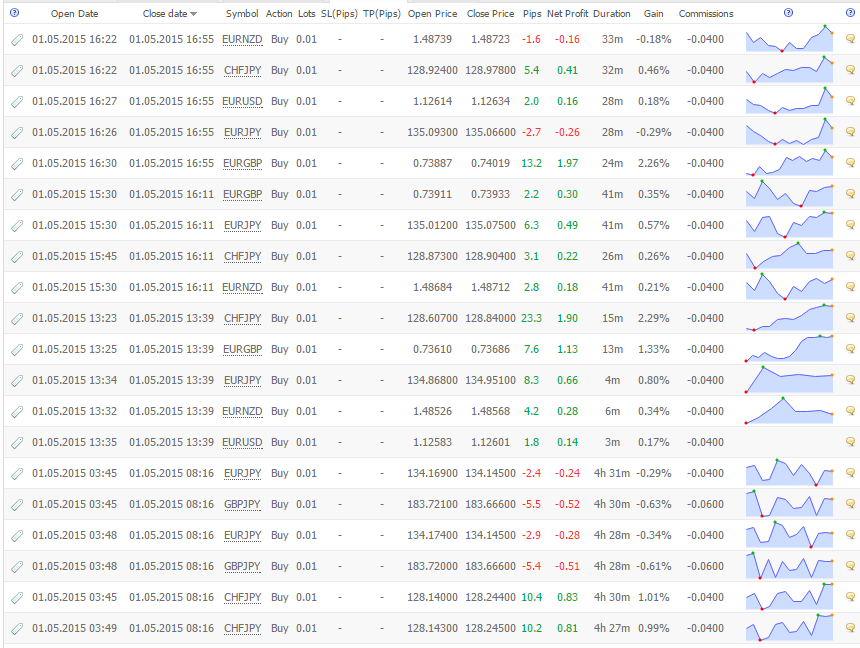Open comments for EURGBP trade opened 13:25
This screenshot has width=860, height=648.
point(851,348)
